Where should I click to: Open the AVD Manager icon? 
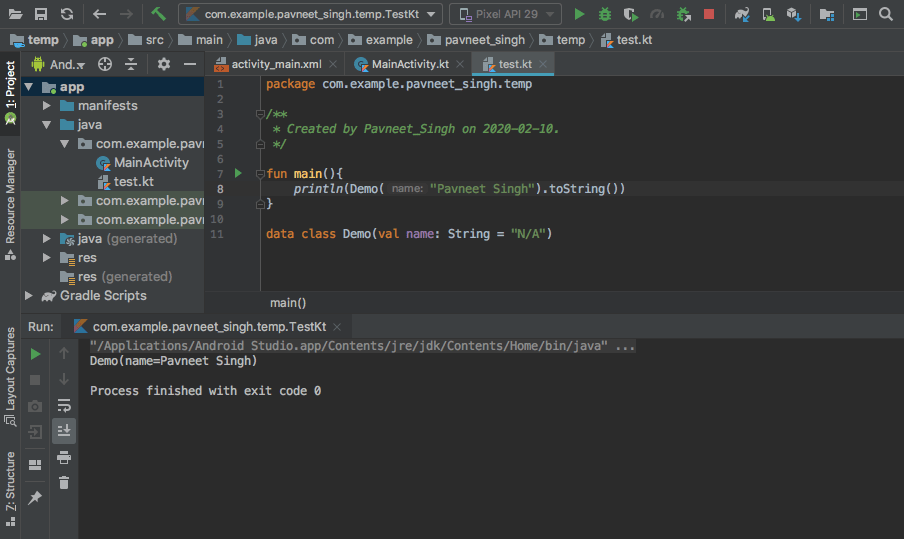[x=768, y=14]
